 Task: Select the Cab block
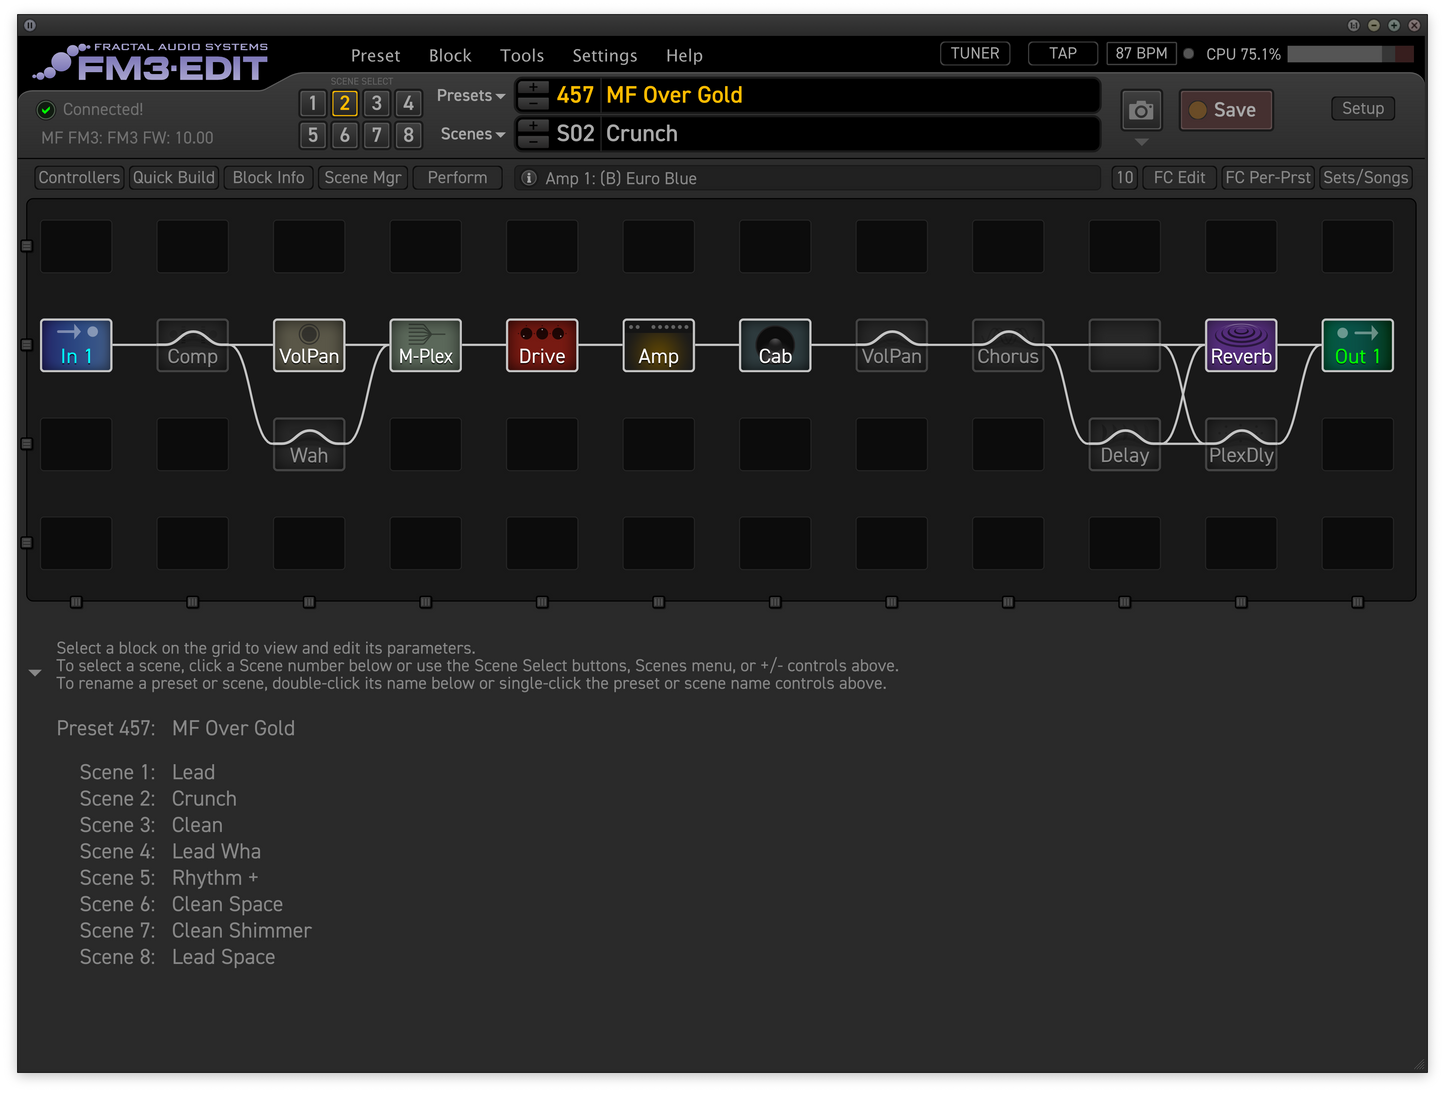pyautogui.click(x=774, y=345)
